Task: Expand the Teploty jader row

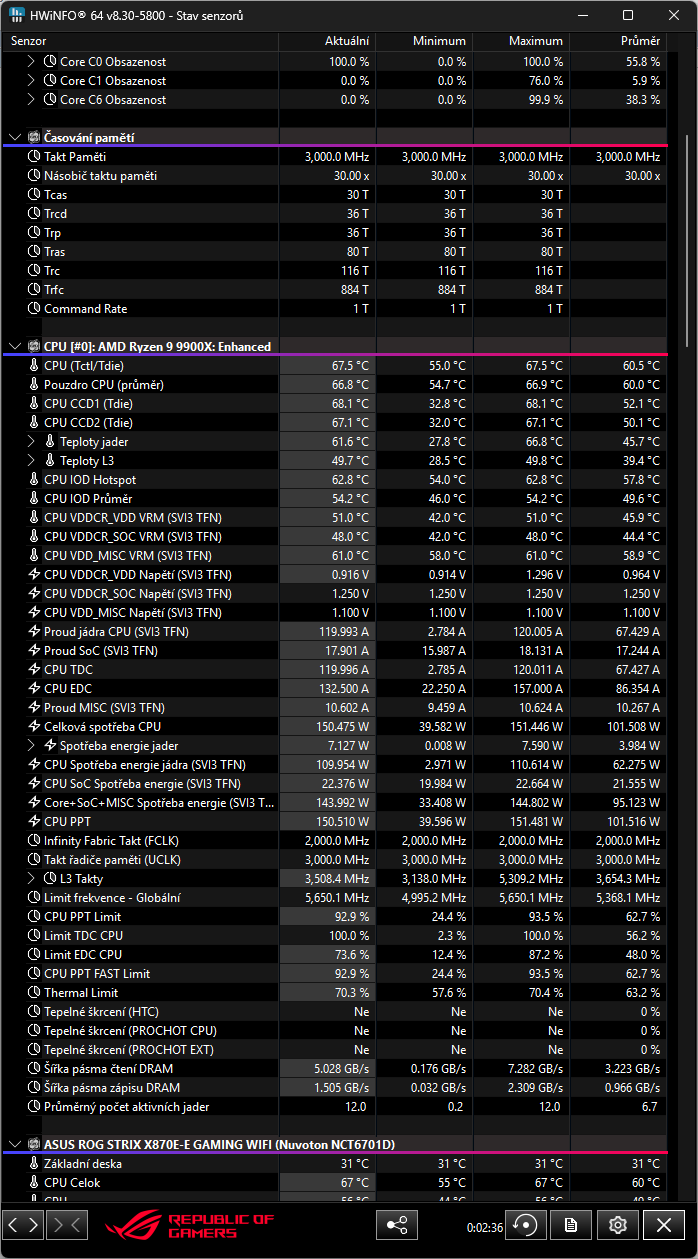Action: tap(32, 442)
